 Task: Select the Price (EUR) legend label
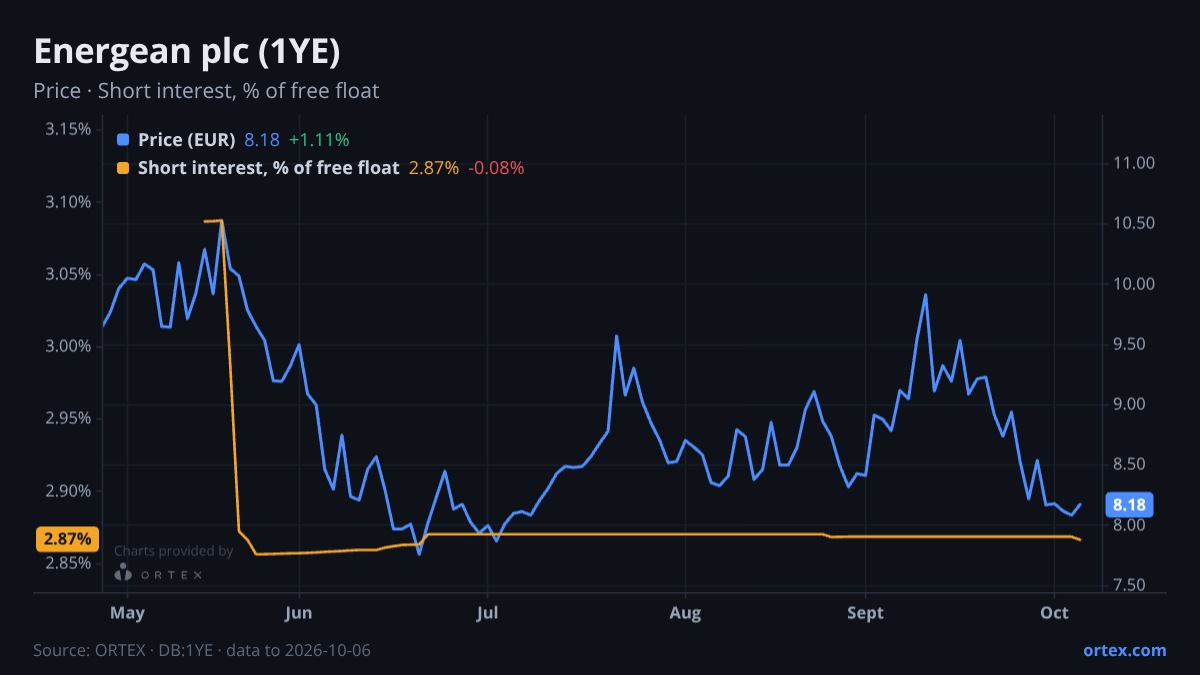(187, 140)
